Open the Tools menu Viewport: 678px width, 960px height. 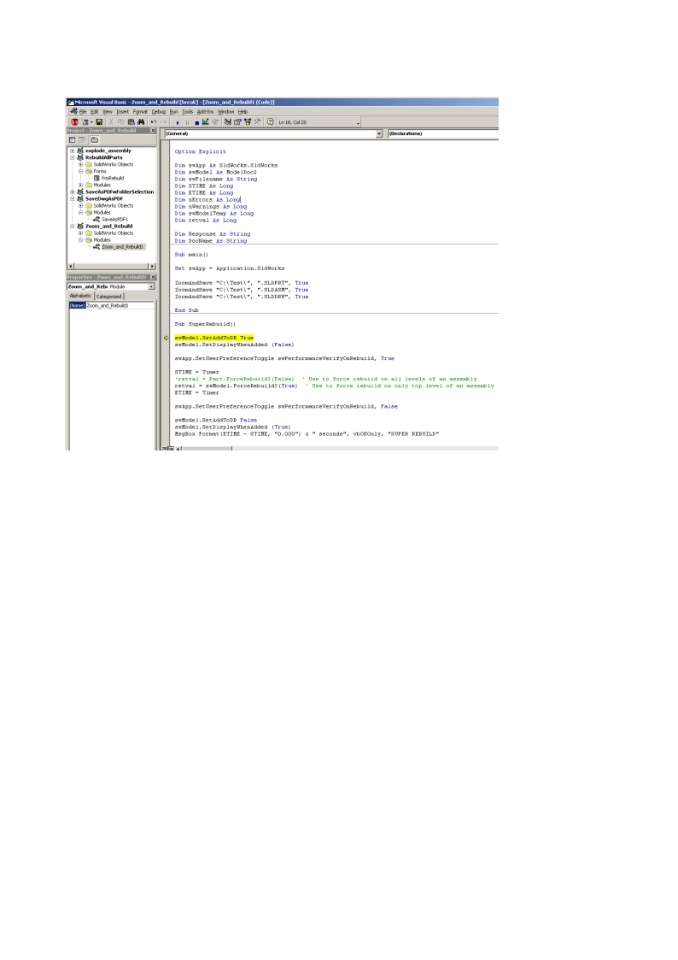(x=187, y=111)
